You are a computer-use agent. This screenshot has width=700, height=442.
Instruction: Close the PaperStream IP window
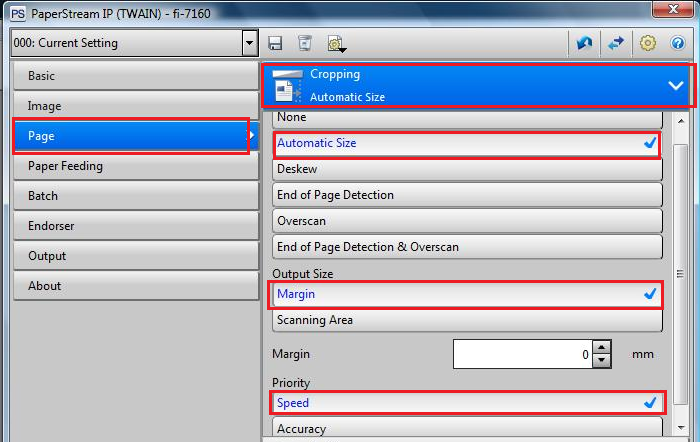(x=673, y=9)
